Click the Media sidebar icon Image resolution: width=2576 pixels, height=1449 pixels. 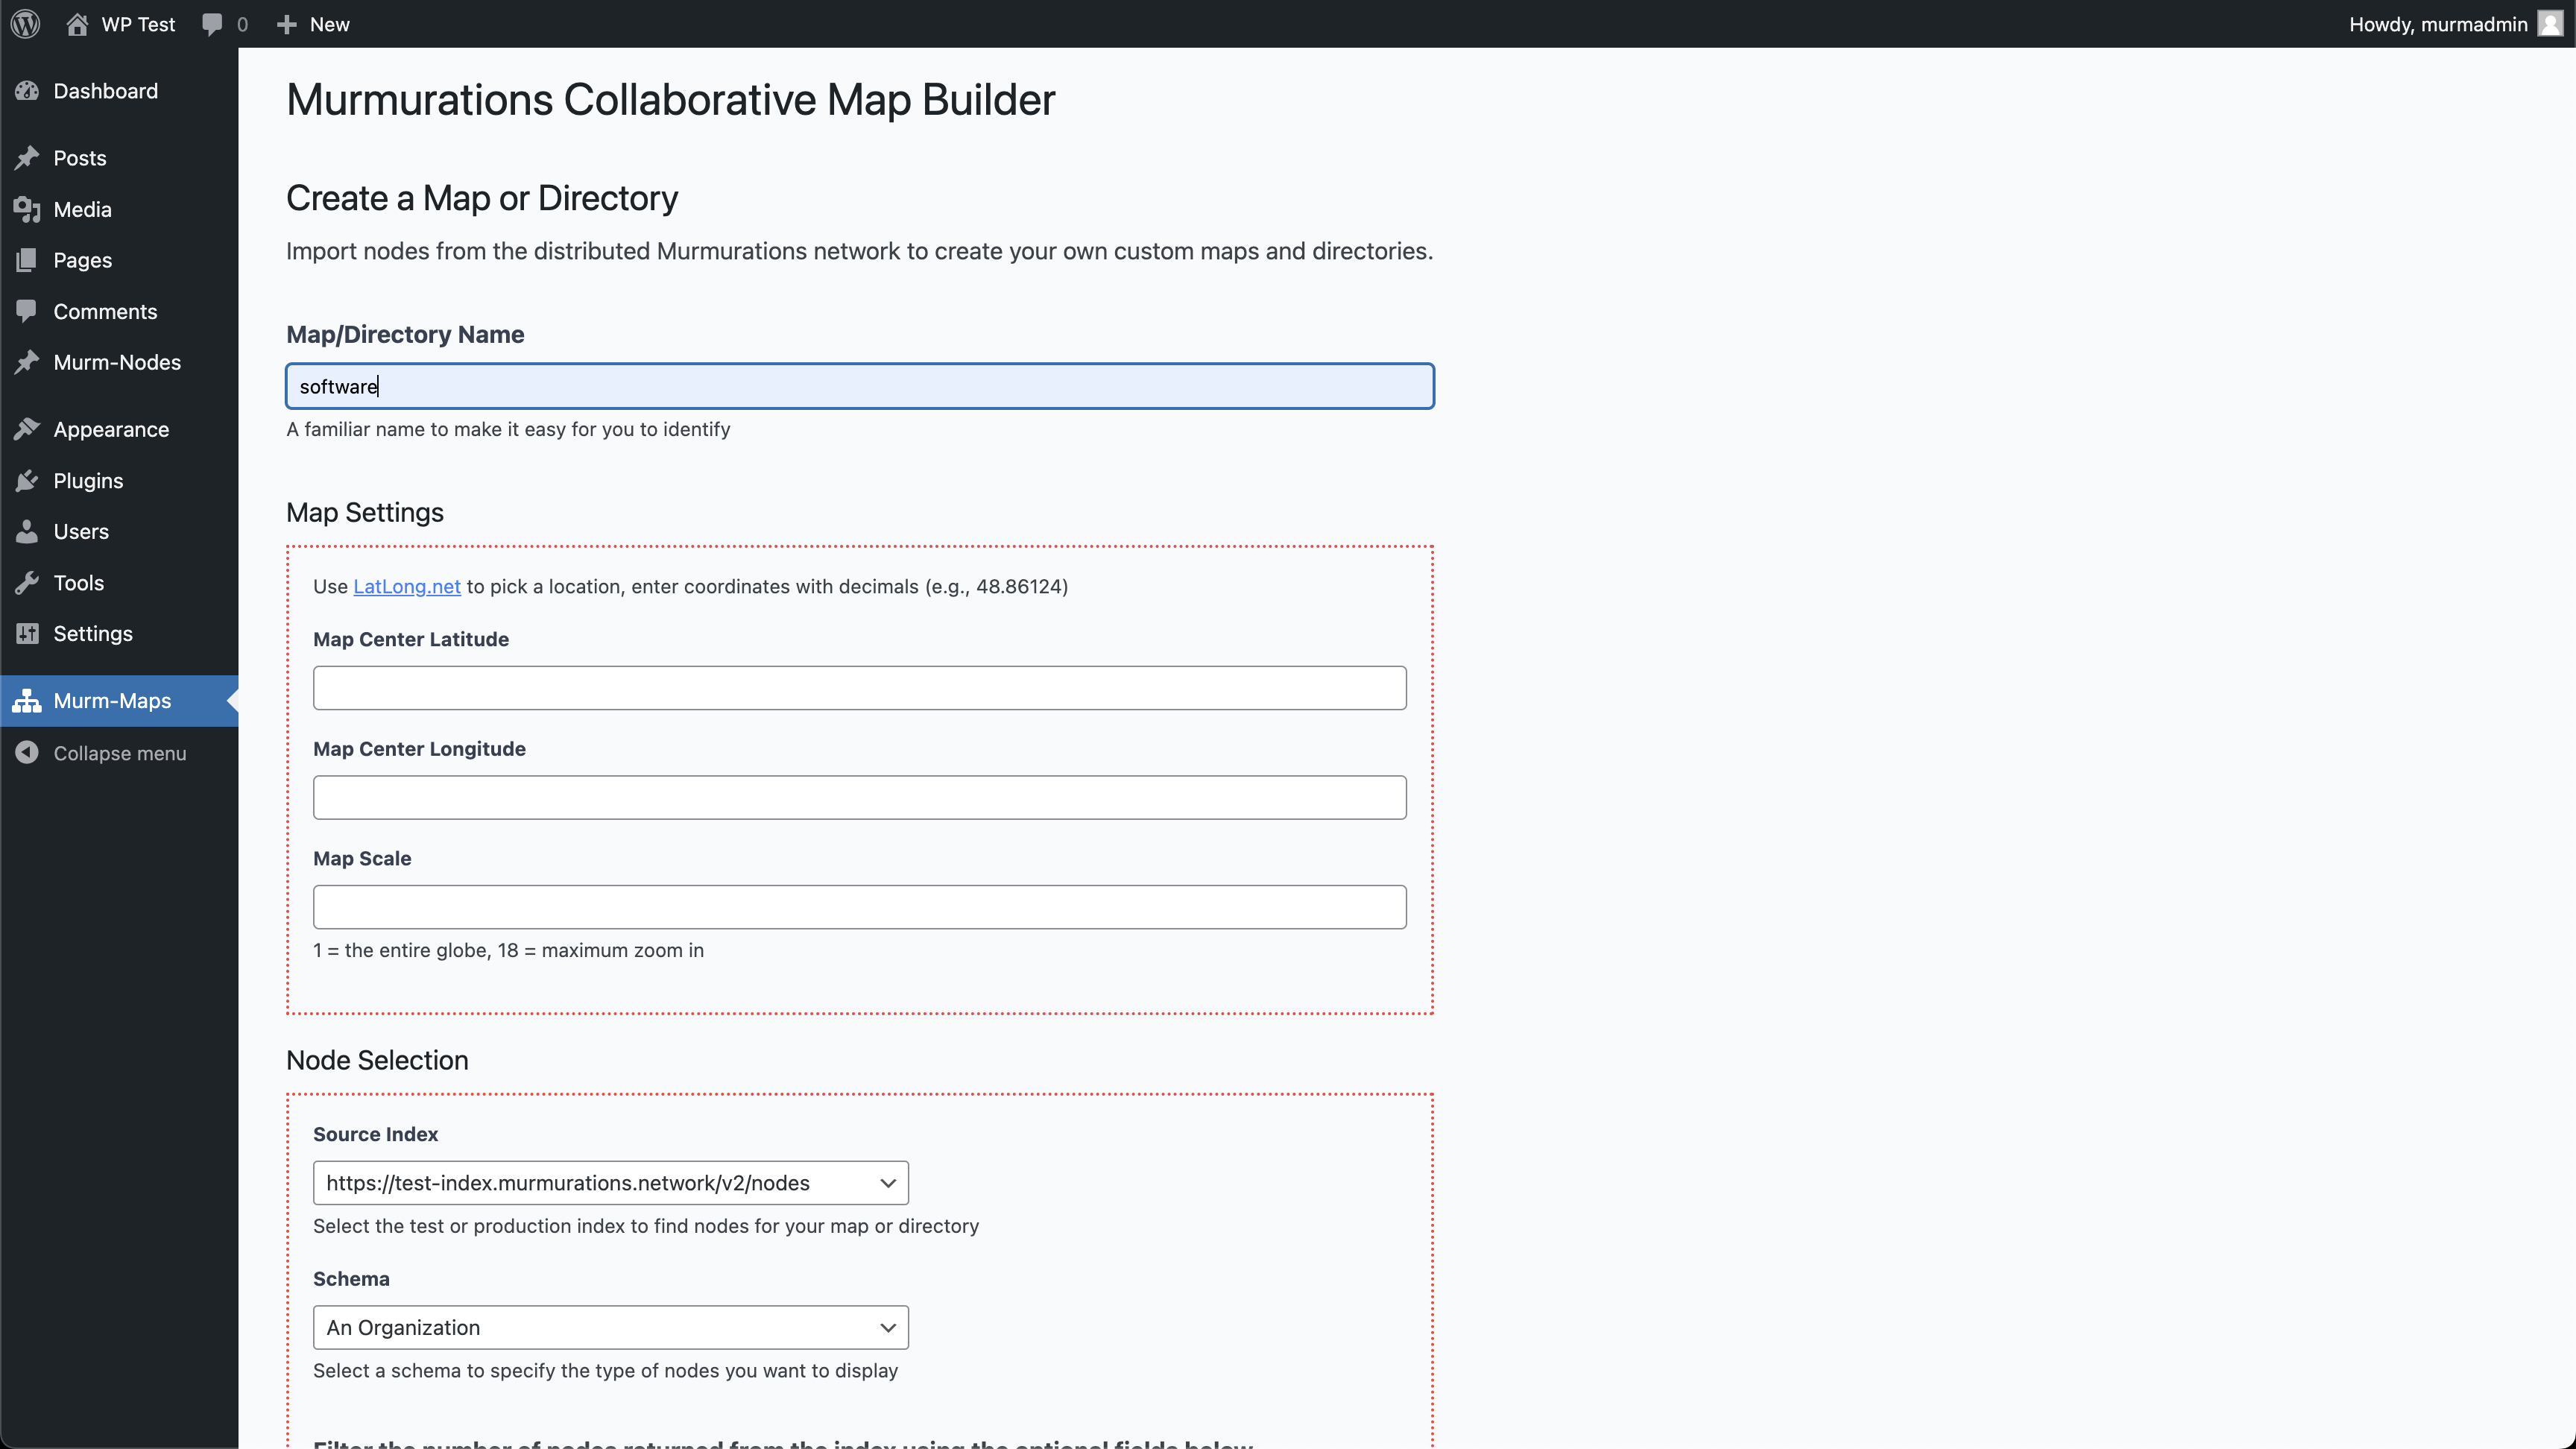(x=27, y=209)
